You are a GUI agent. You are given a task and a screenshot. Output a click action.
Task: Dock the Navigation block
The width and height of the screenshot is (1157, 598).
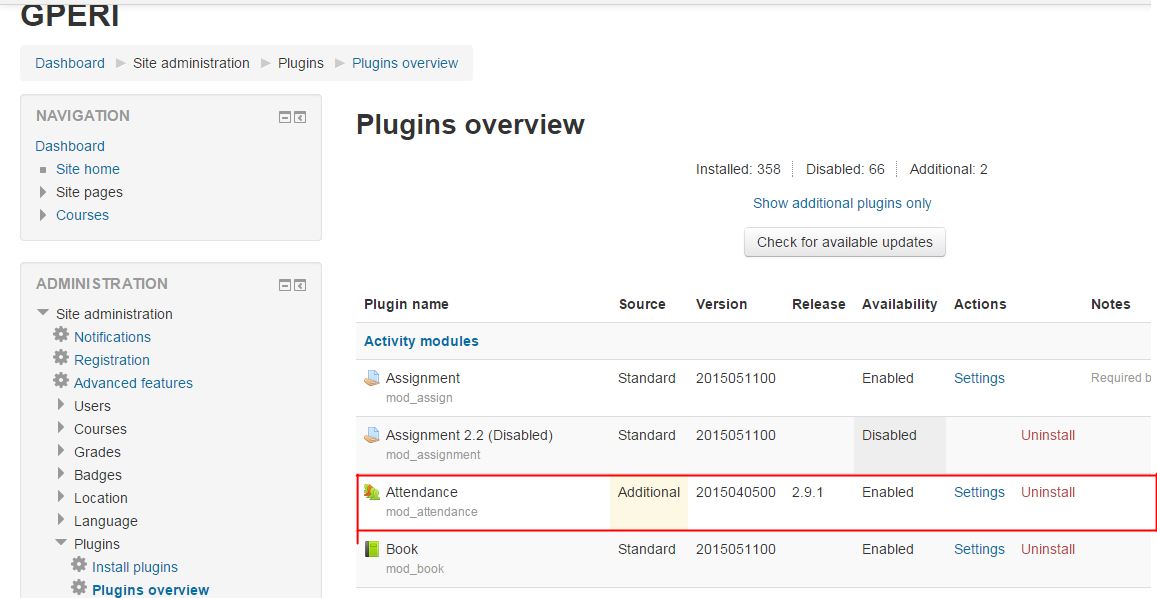pos(300,117)
